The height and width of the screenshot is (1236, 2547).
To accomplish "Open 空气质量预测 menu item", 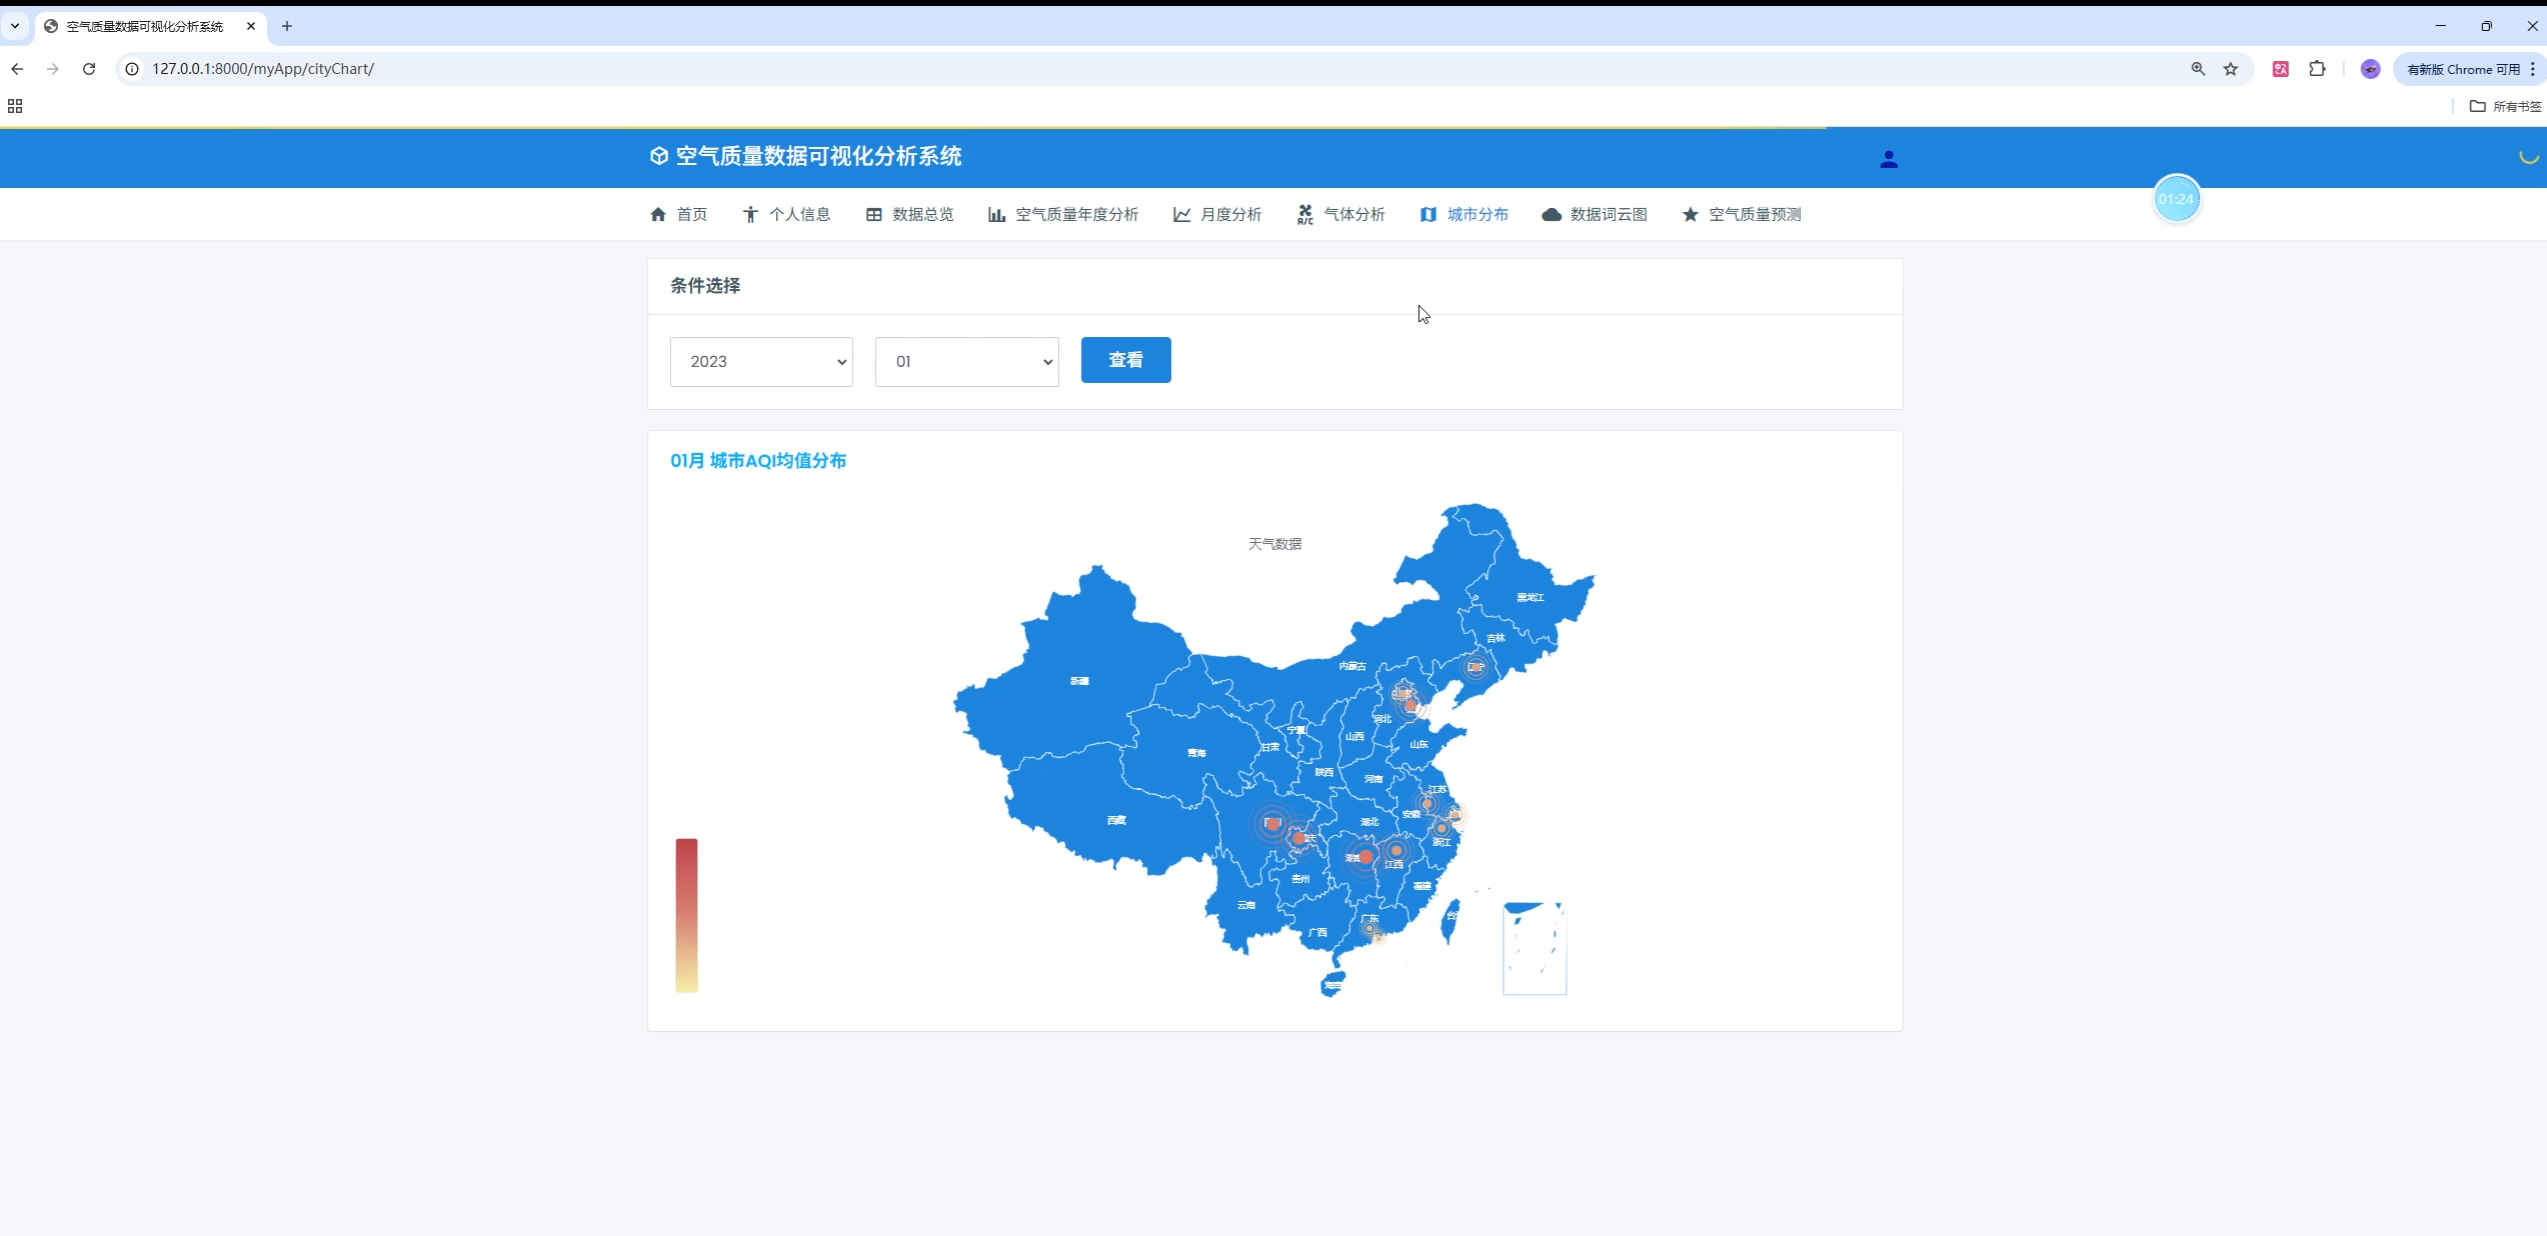I will [x=1741, y=214].
